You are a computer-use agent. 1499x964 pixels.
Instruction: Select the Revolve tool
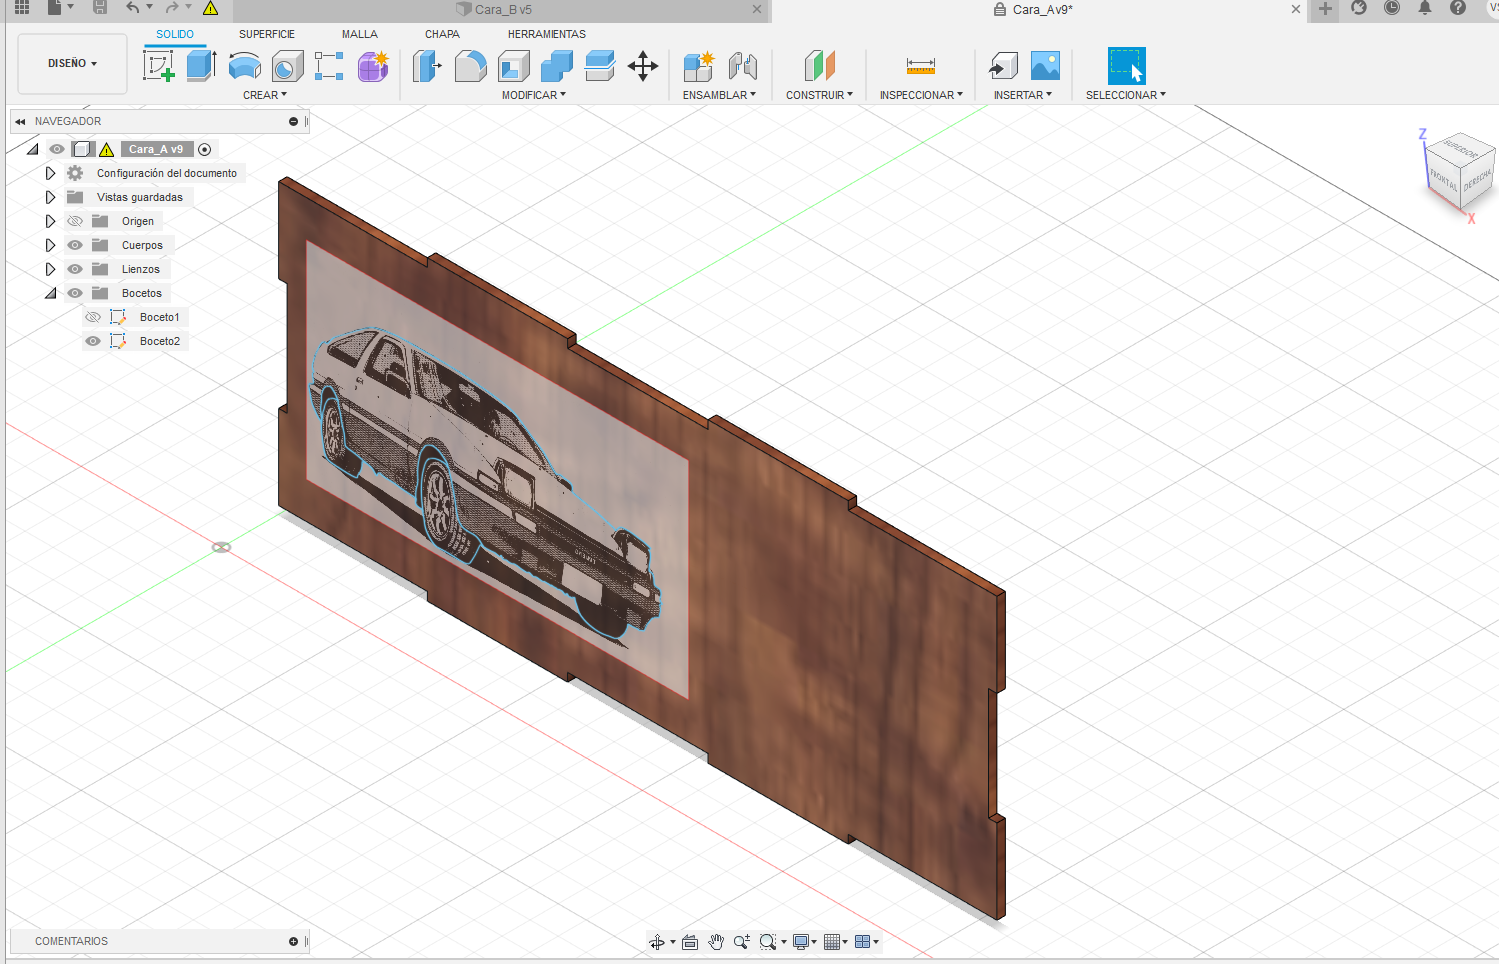[245, 66]
